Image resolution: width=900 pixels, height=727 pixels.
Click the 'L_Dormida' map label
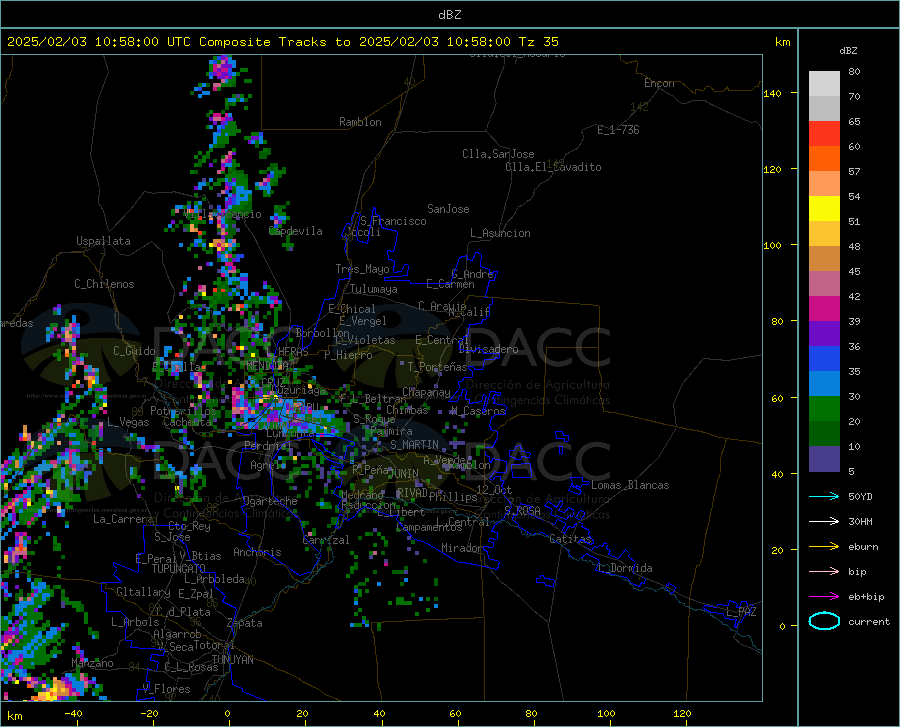[x=624, y=568]
